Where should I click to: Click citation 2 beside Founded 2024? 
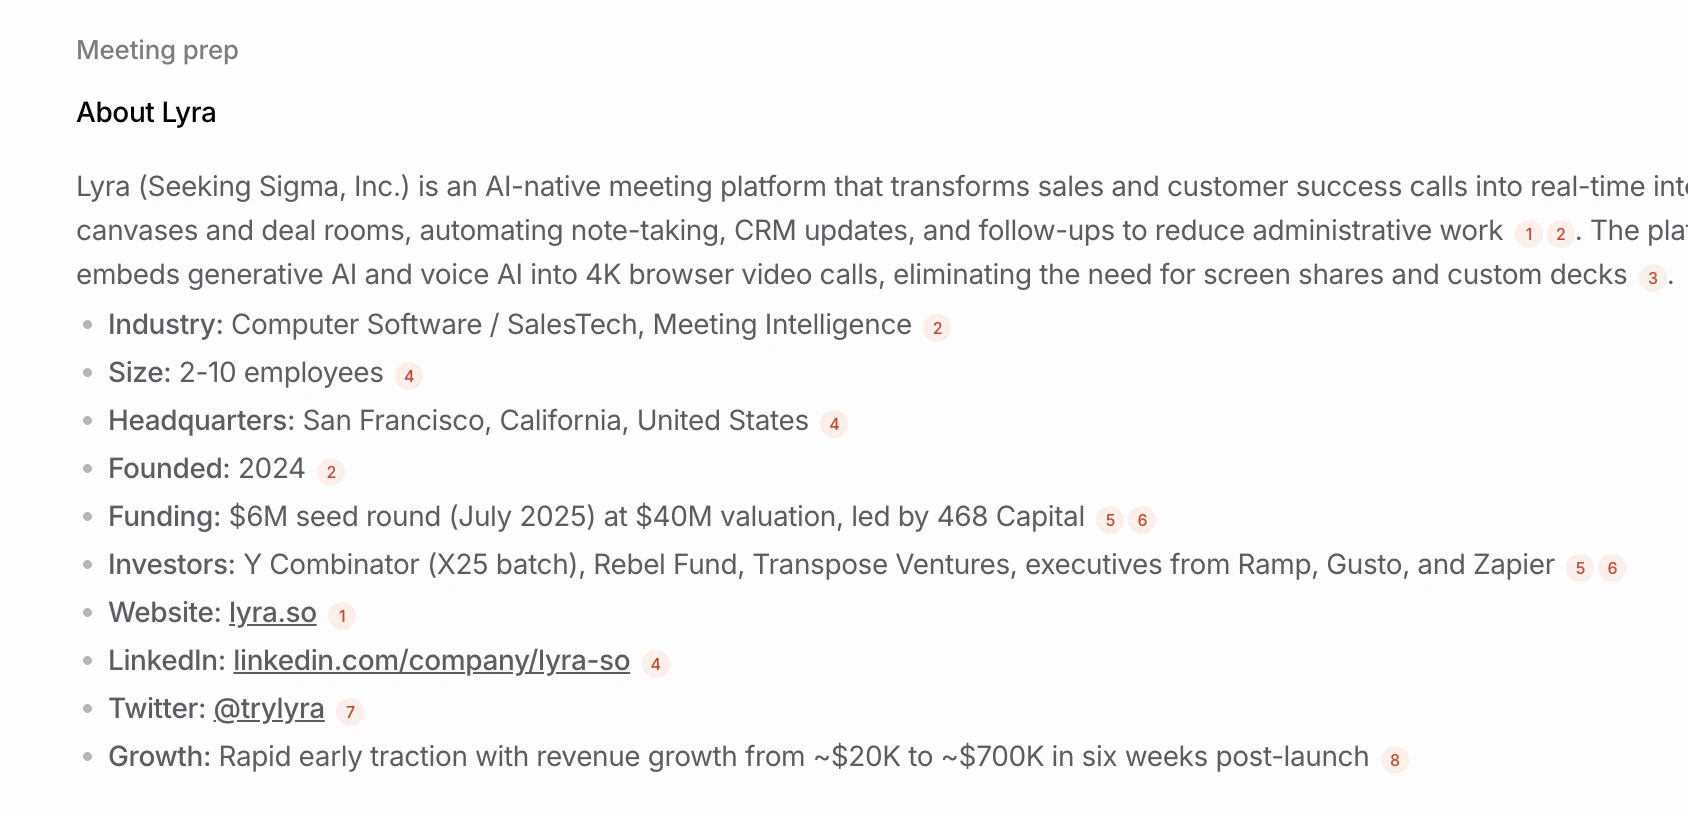point(331,472)
